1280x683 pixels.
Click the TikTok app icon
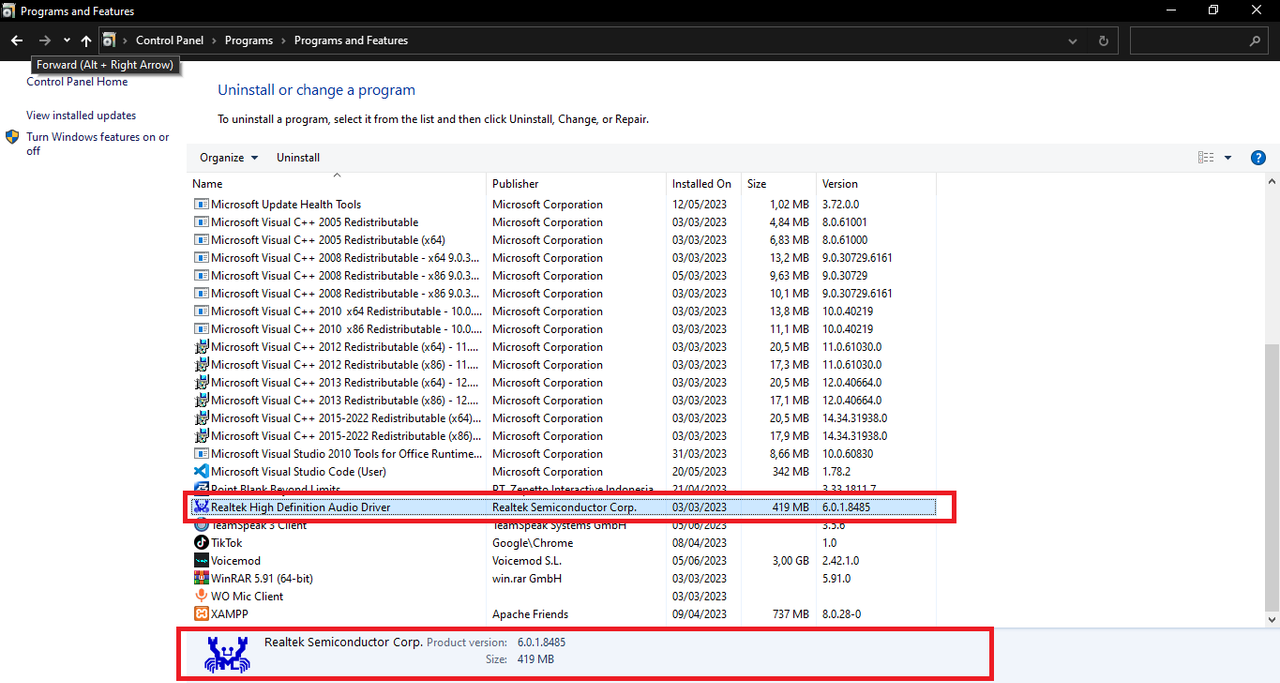pyautogui.click(x=201, y=543)
